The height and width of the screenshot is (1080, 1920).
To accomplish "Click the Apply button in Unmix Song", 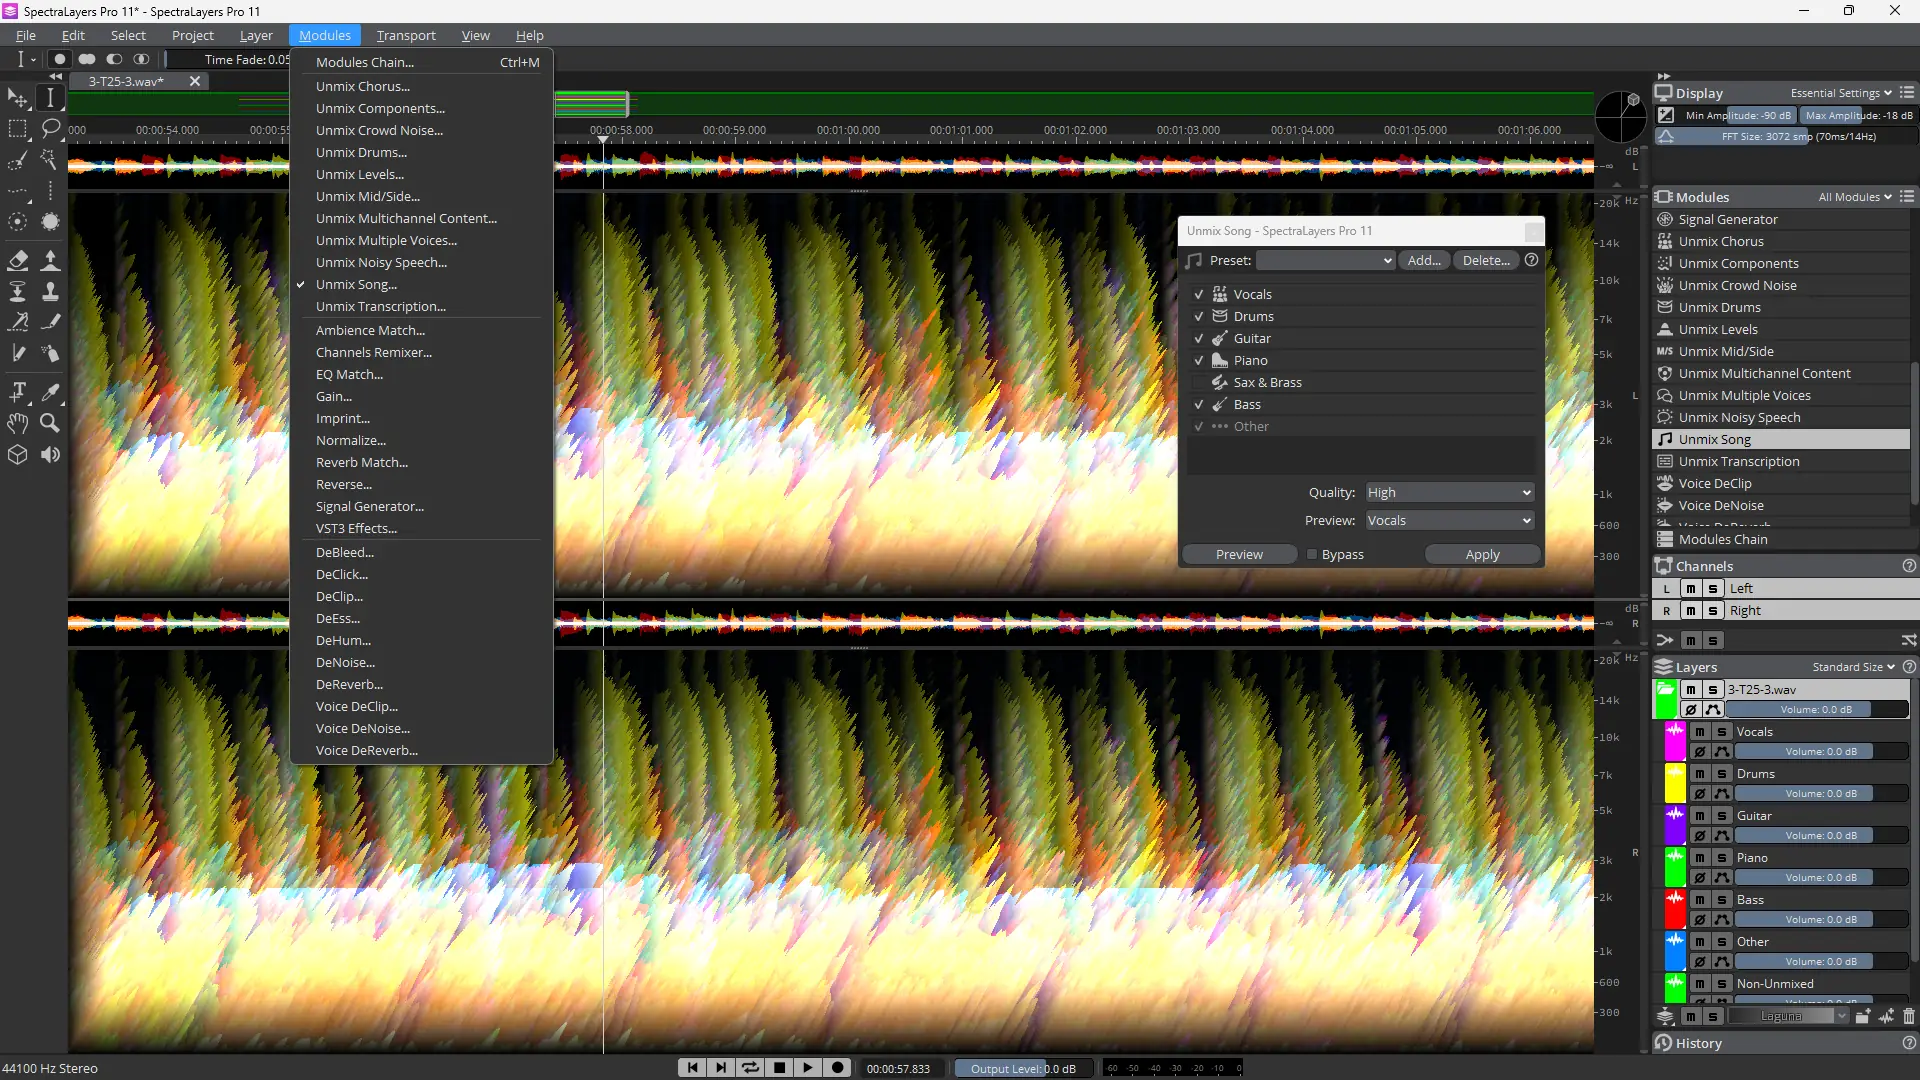I will pos(1482,554).
